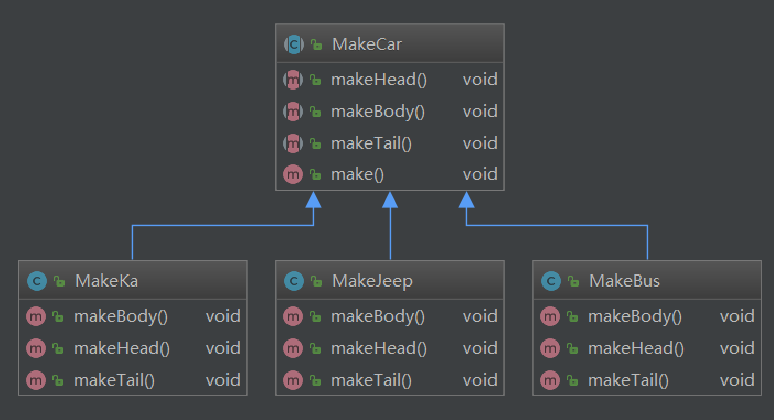Viewport: 774px width, 420px height.
Task: Click the MakeBus class icon
Action: click(550, 281)
